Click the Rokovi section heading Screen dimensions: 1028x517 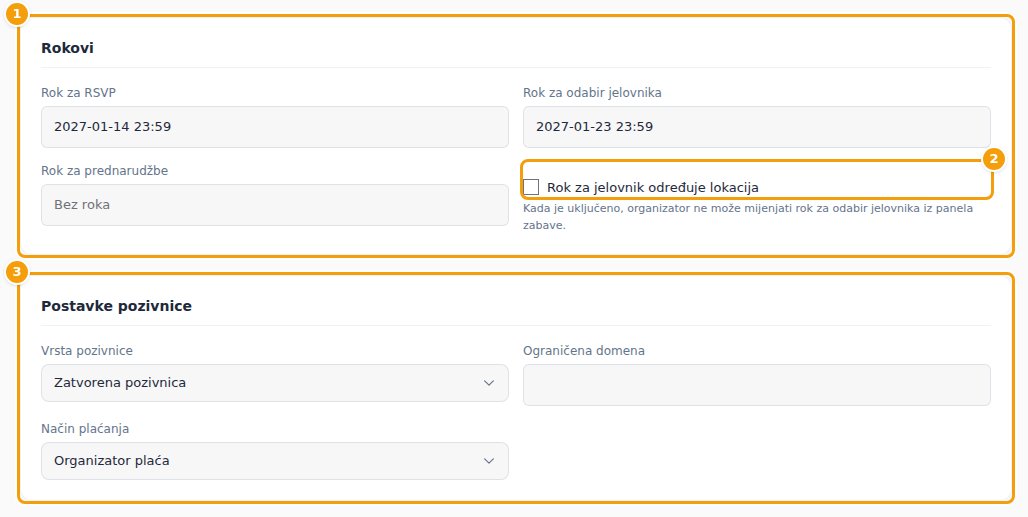coord(68,48)
